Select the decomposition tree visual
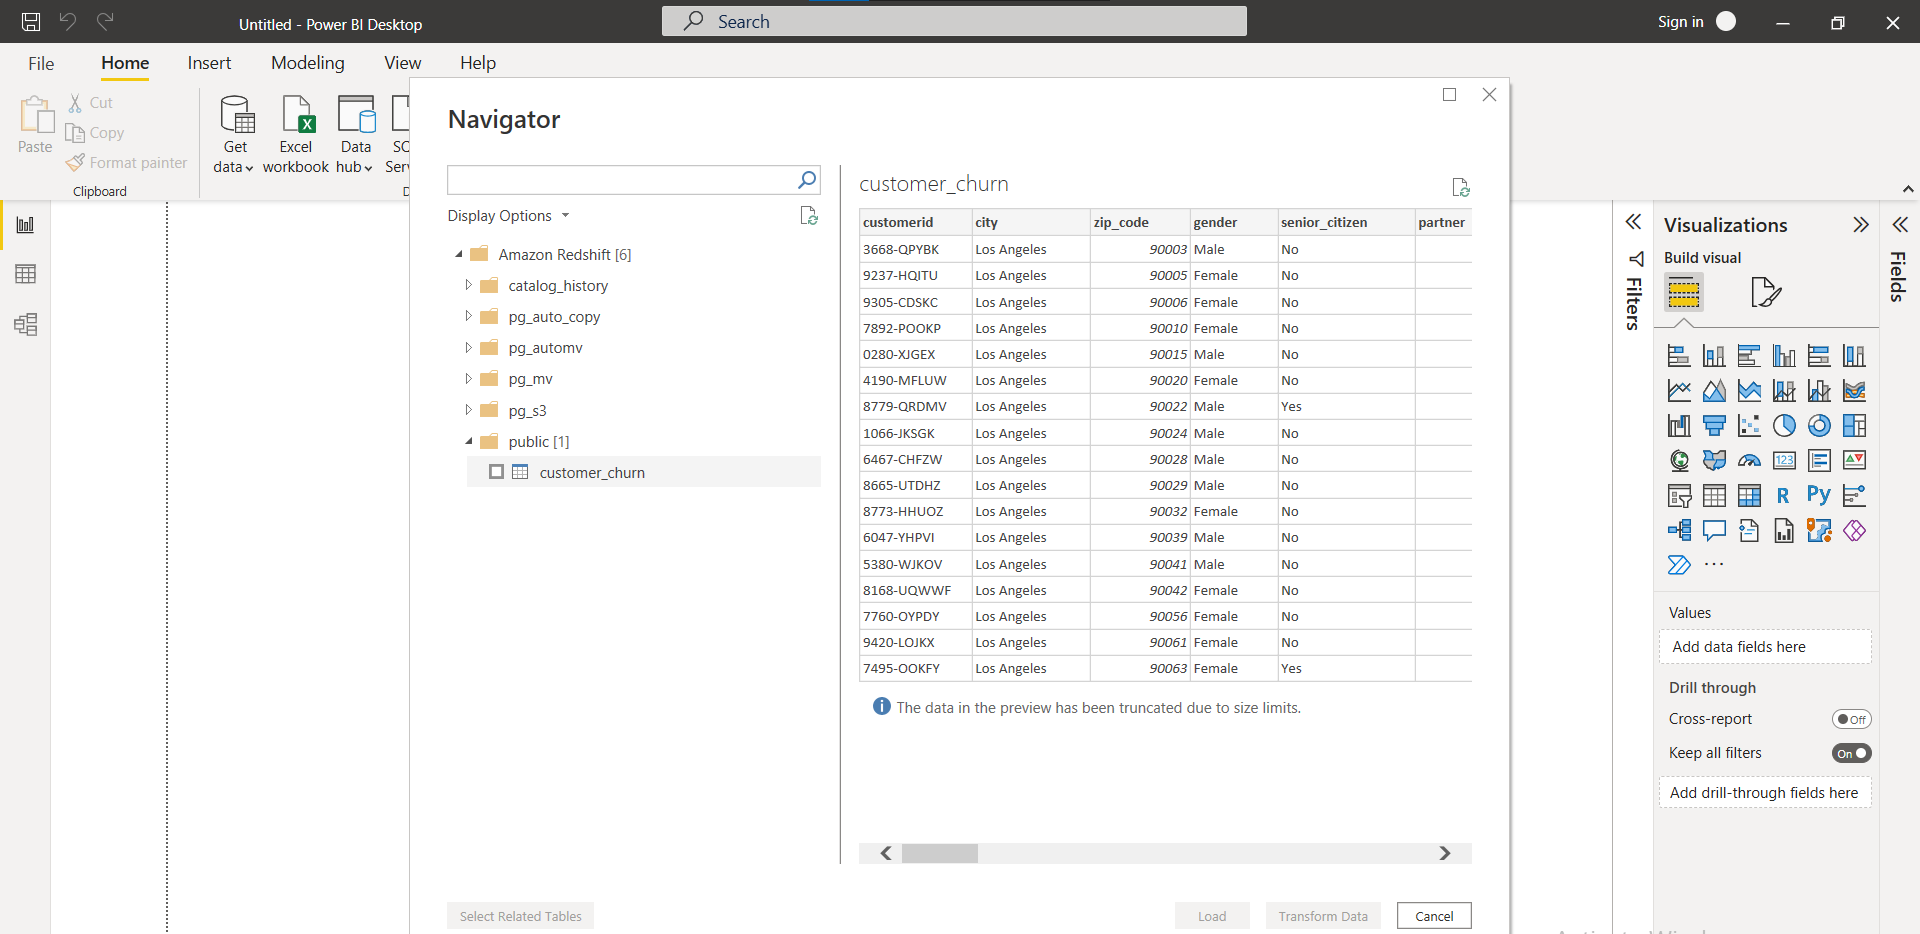 coord(1679,530)
